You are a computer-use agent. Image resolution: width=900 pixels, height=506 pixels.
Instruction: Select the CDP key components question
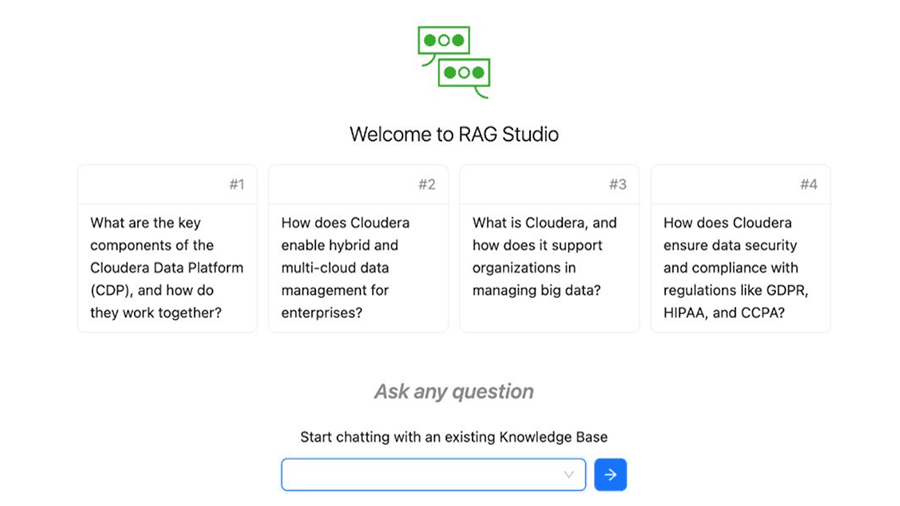coord(167,267)
